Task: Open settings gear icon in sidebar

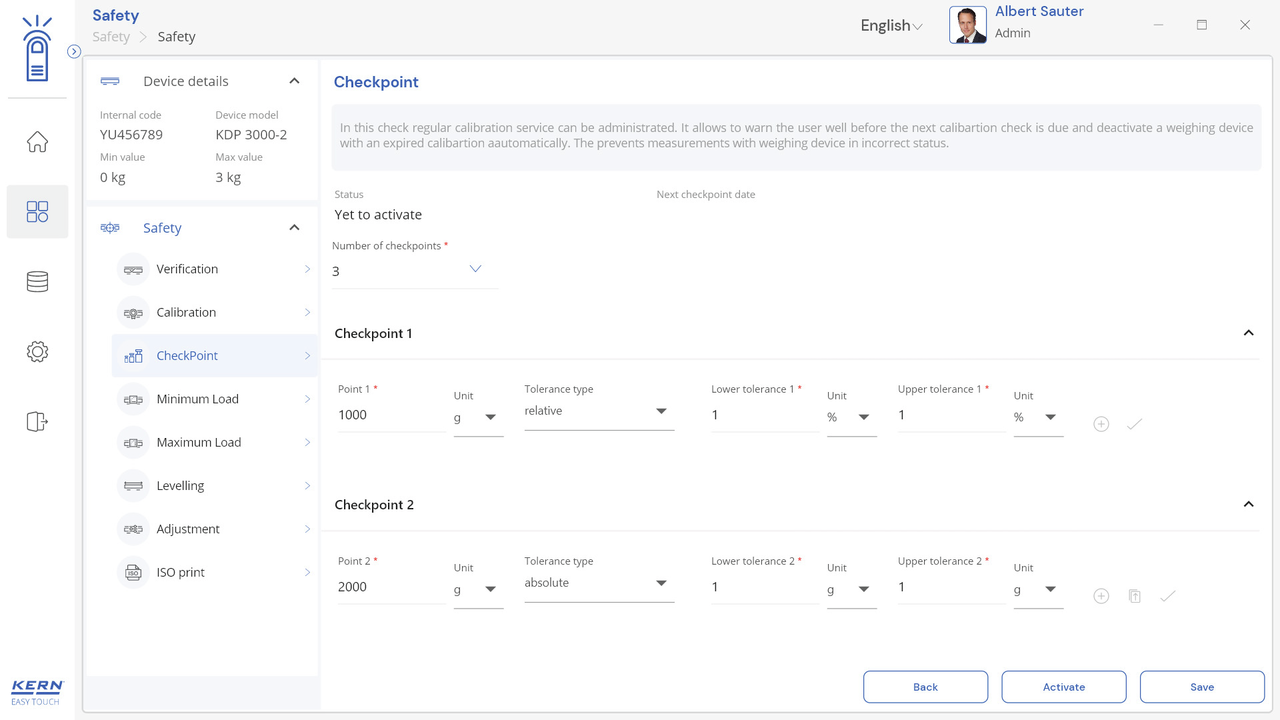Action: point(37,352)
